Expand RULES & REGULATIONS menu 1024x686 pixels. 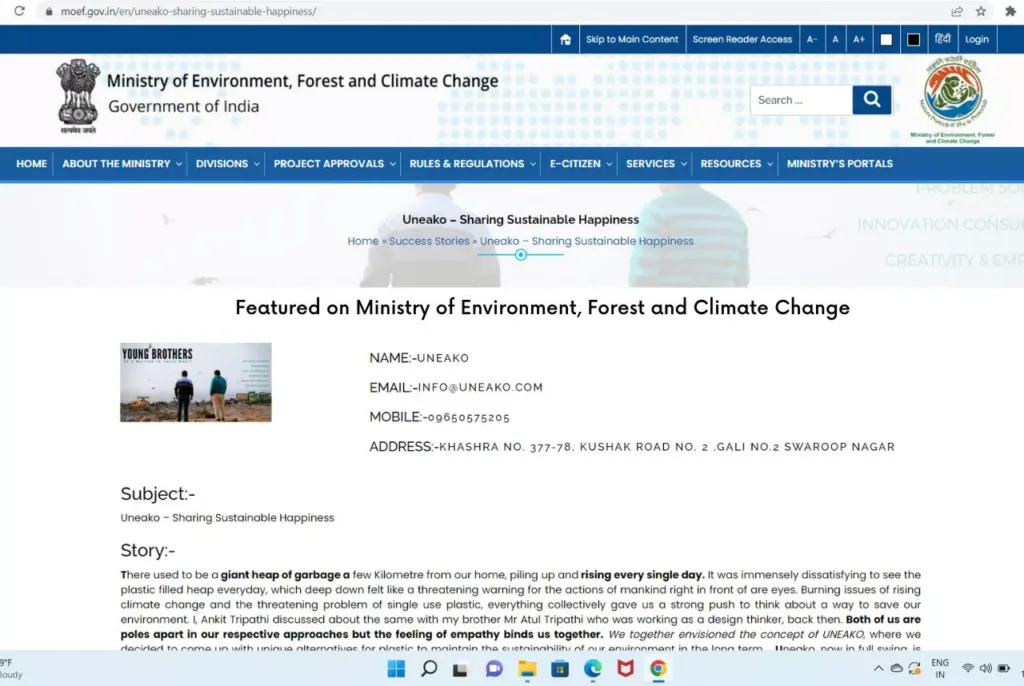pyautogui.click(x=473, y=164)
